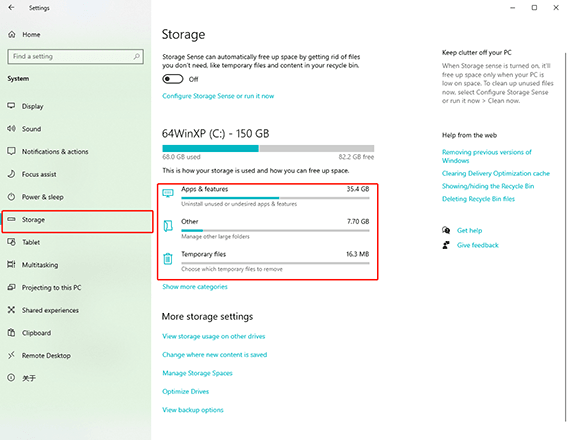Image resolution: width=567 pixels, height=440 pixels.
Task: Open Multitasking settings page
Action: click(40, 265)
